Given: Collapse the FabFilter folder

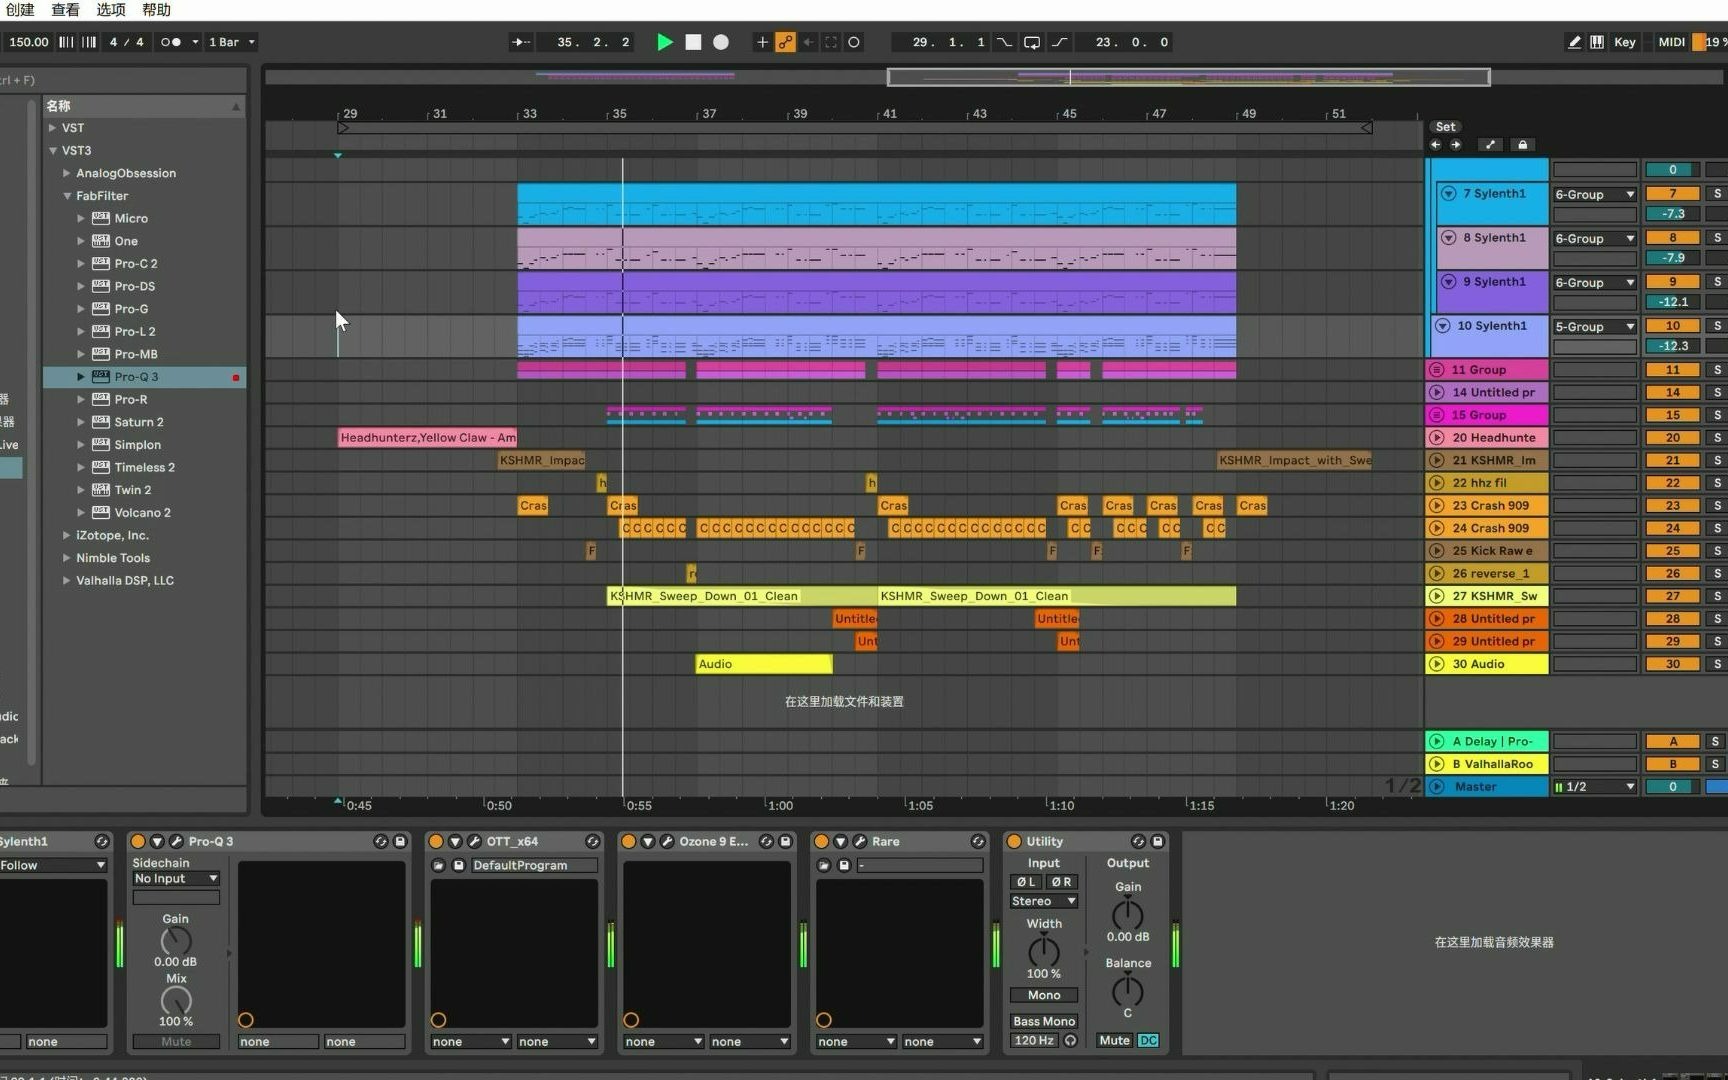Looking at the screenshot, I should point(66,196).
